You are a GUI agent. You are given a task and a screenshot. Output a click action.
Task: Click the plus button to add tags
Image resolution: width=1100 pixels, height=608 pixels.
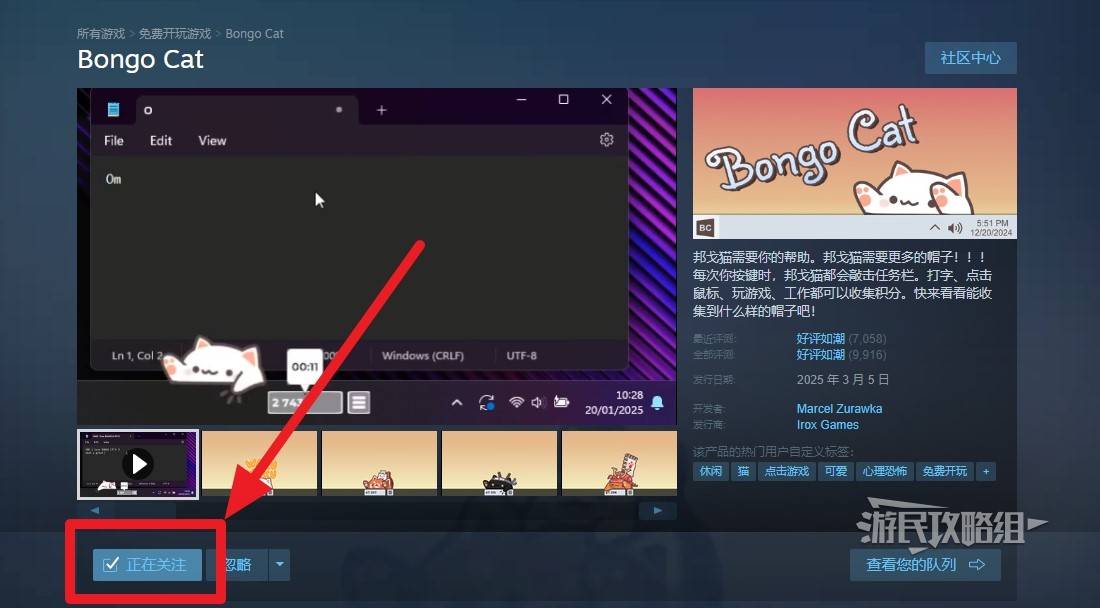coord(986,471)
